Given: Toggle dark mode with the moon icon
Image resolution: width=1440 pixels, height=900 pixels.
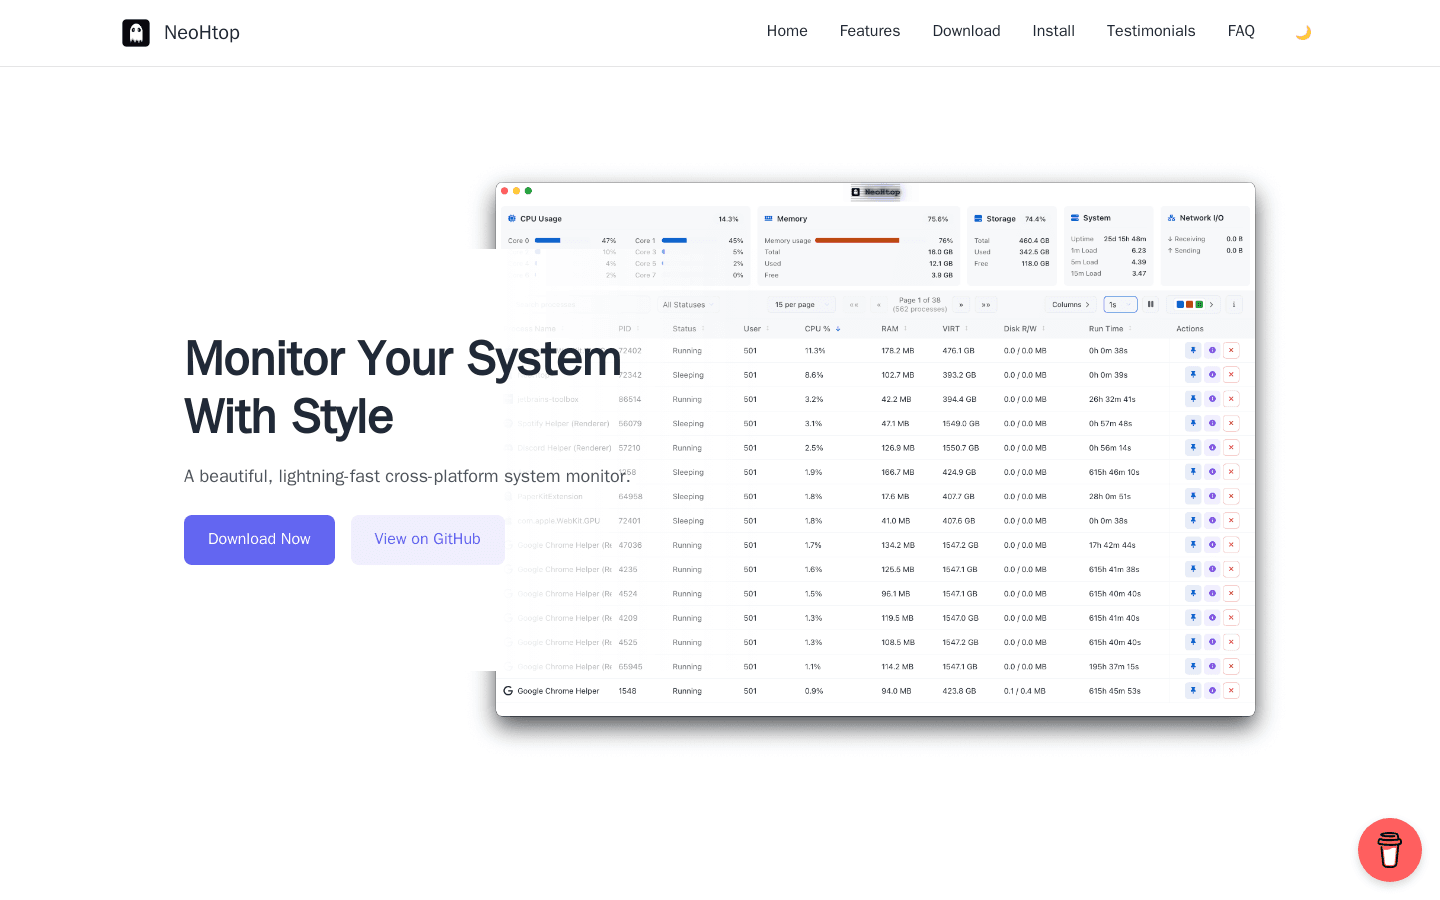Looking at the screenshot, I should [x=1303, y=31].
